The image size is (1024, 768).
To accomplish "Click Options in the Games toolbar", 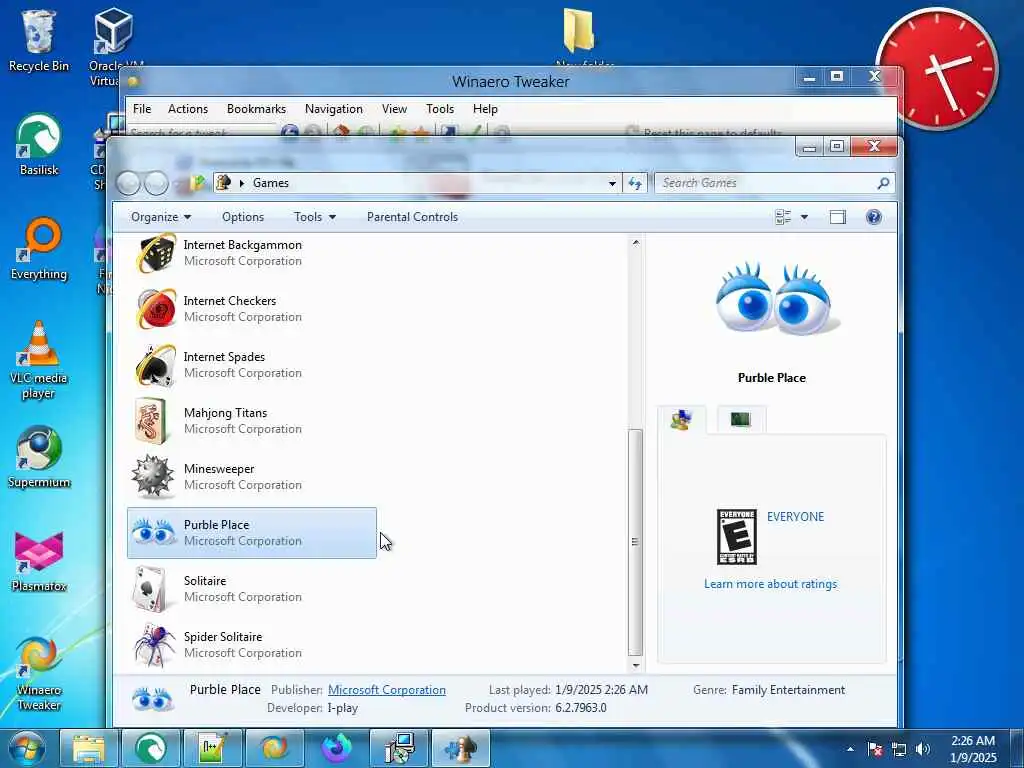I will [243, 217].
